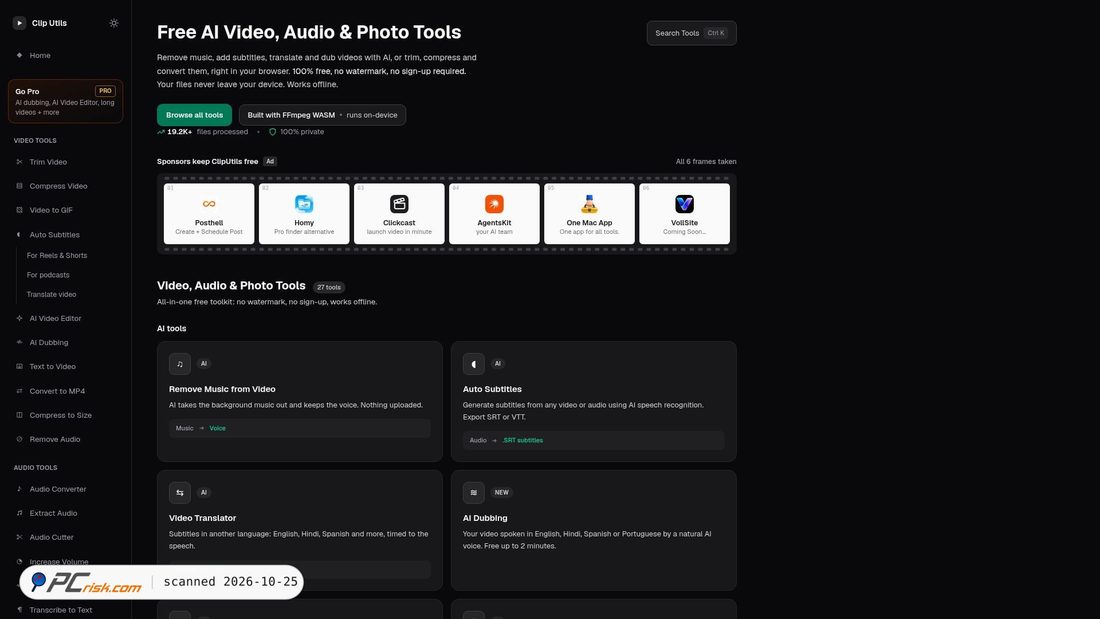Open For Reels & Shorts sub-item
The image size is (1100, 619).
pos(57,255)
